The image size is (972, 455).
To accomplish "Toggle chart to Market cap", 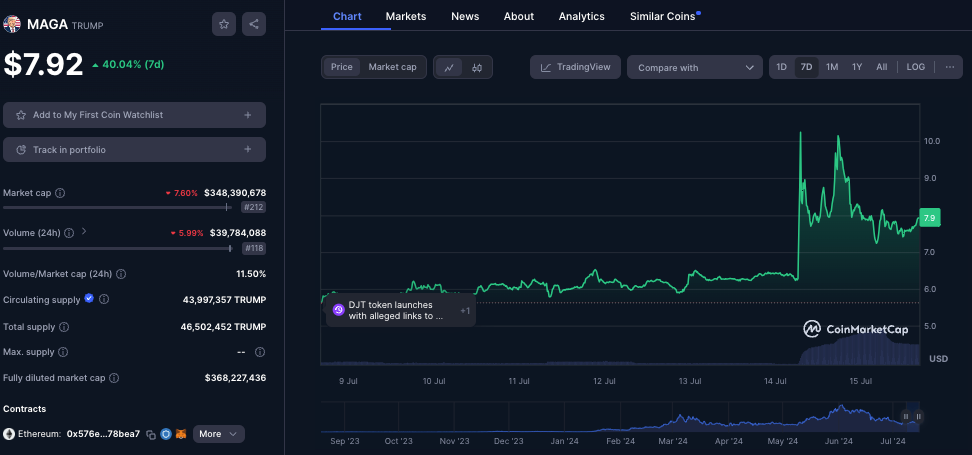I will point(392,67).
